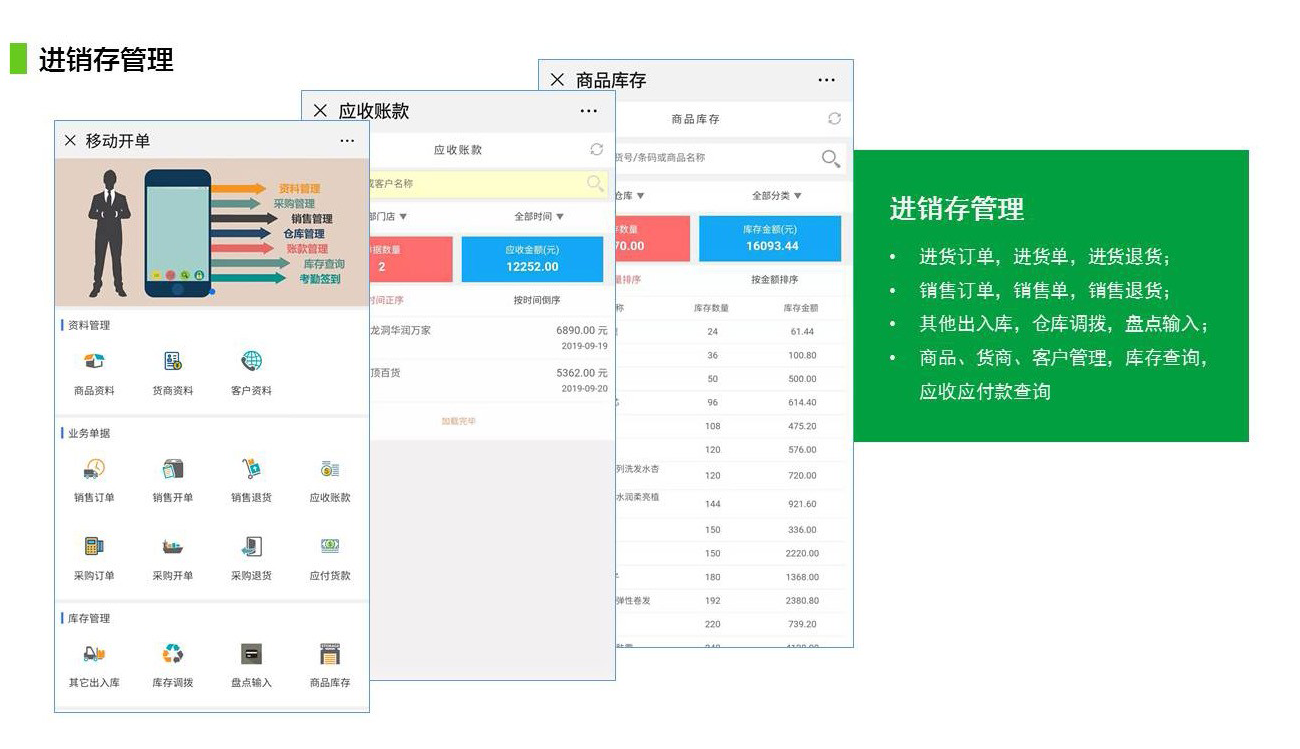
Task: Expand the 全部分类 dropdown
Action: tap(777, 196)
